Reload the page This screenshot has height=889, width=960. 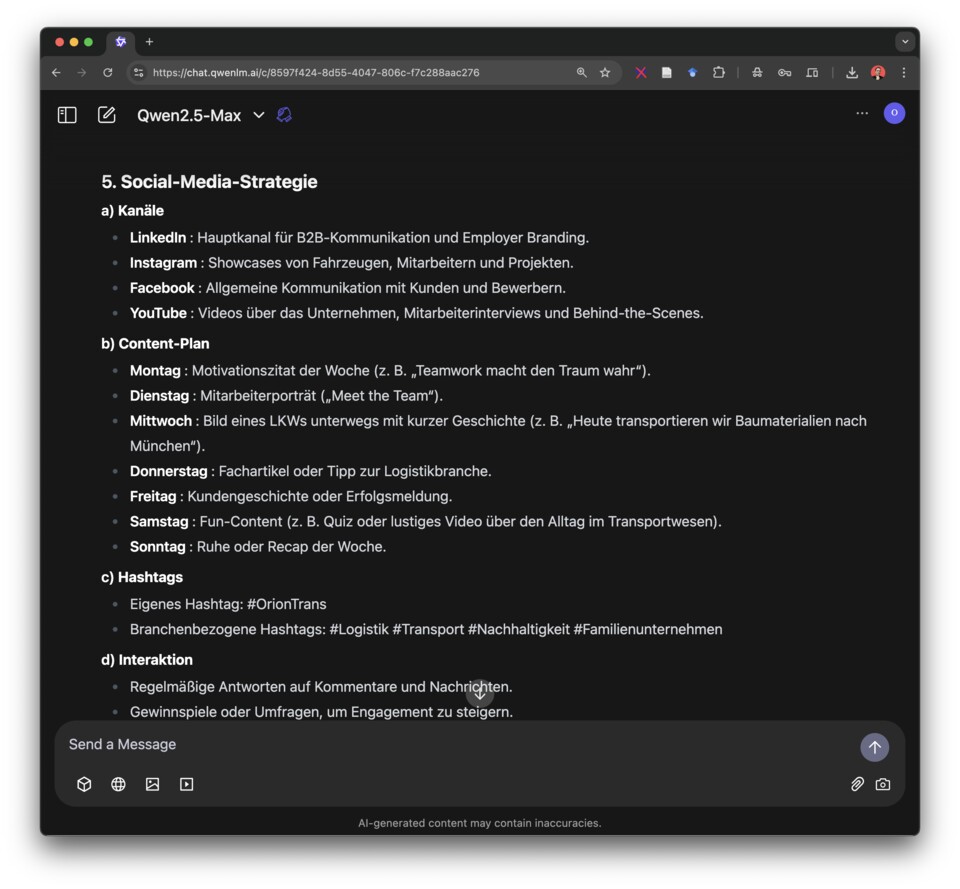pyautogui.click(x=108, y=73)
